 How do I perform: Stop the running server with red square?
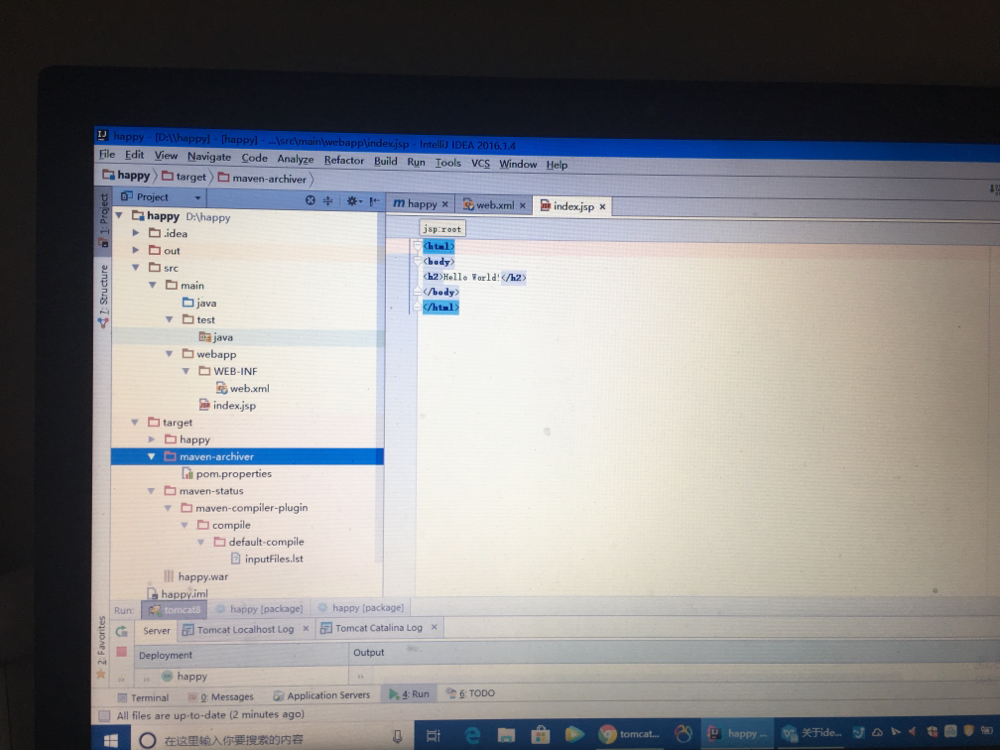[121, 652]
